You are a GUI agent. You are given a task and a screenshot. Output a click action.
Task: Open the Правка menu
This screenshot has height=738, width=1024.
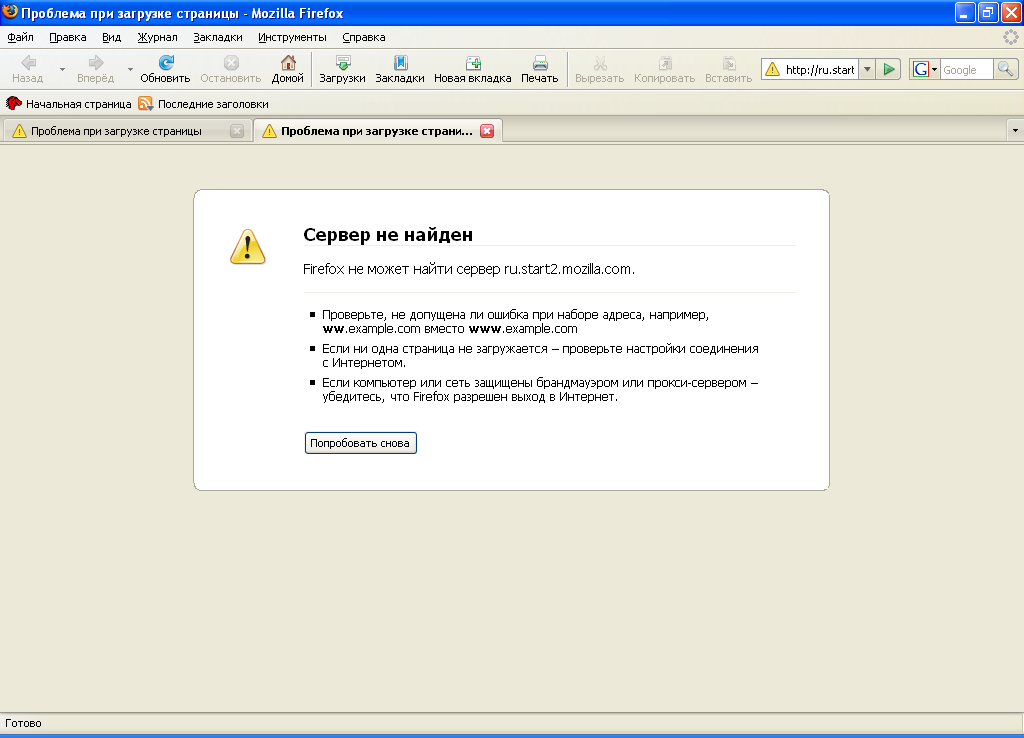(68, 37)
